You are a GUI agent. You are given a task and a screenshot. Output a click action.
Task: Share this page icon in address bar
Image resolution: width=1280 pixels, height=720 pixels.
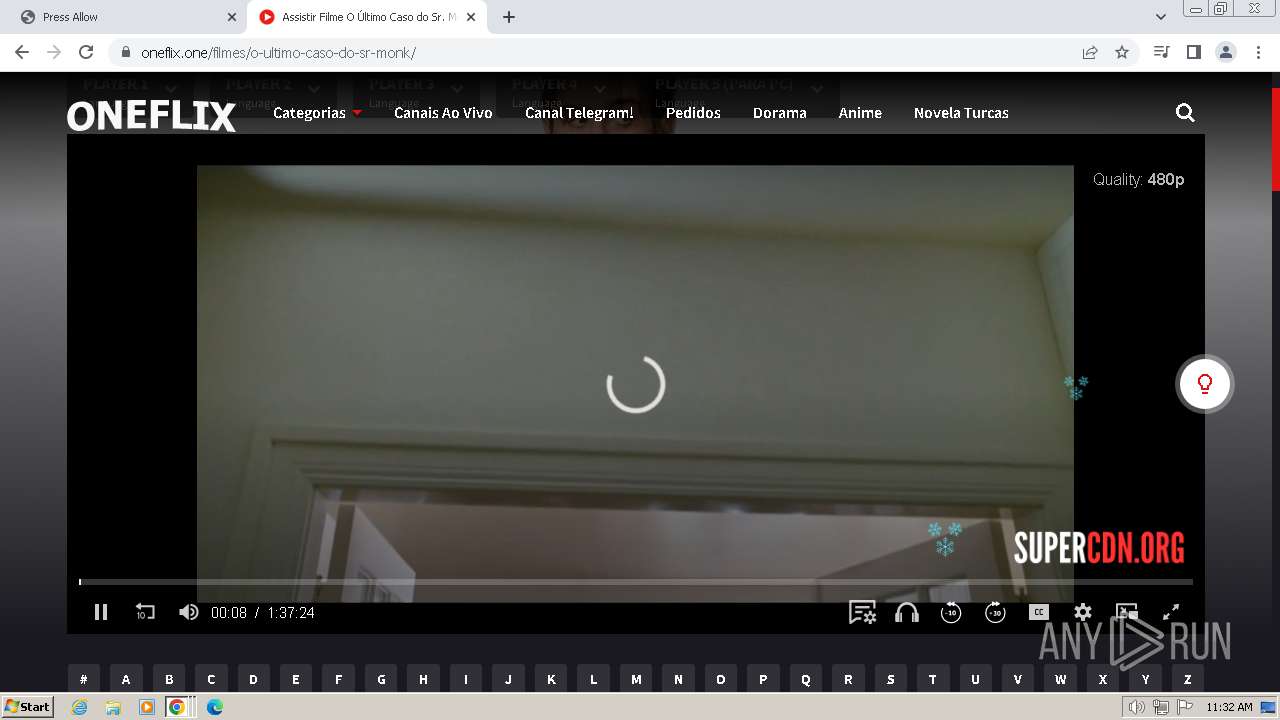(1090, 52)
